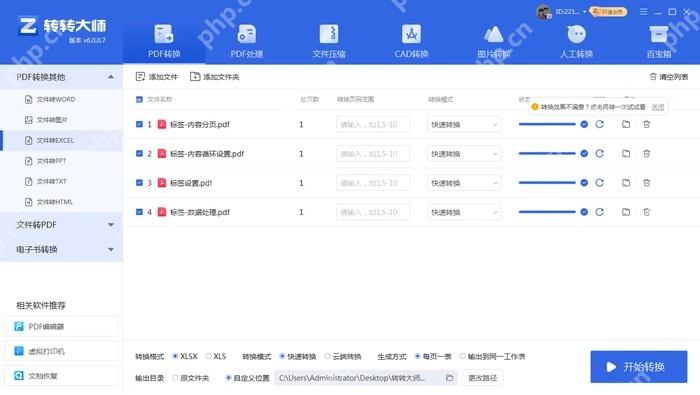Click the folder icon in output path field

(x=450, y=378)
